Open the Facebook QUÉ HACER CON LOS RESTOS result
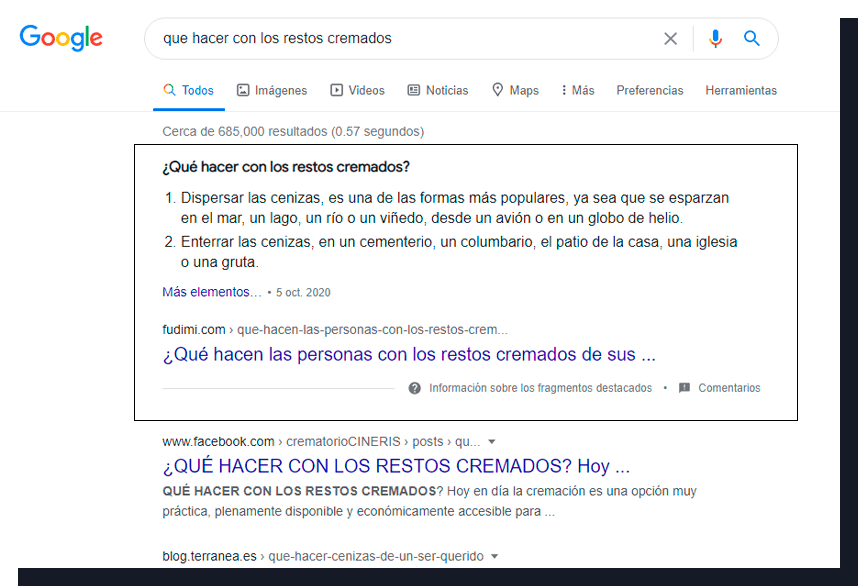This screenshot has width=858, height=586. tap(395, 466)
